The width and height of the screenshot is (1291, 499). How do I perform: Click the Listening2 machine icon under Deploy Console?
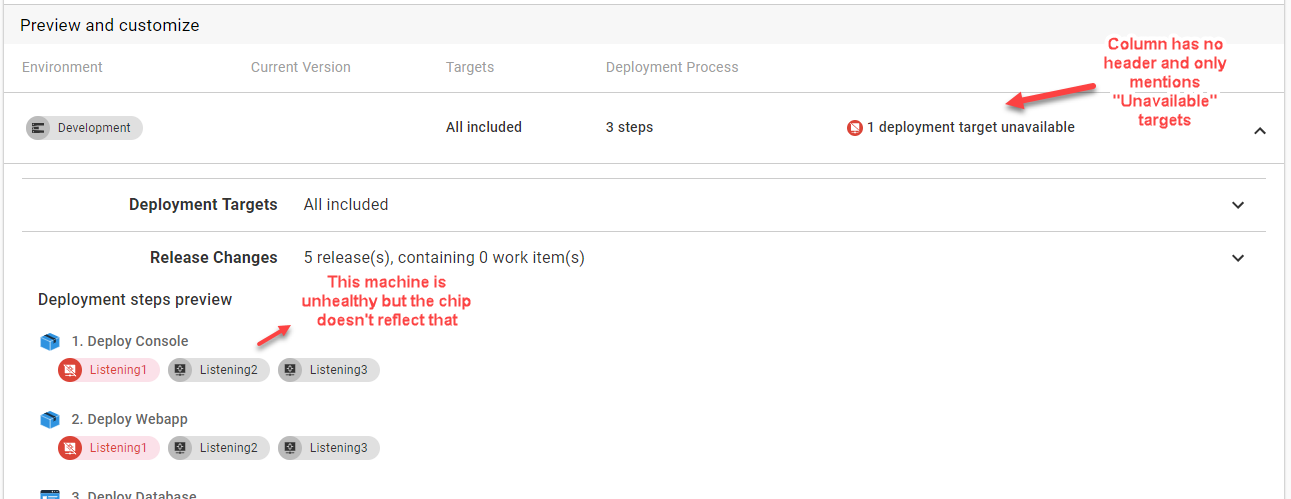[x=180, y=370]
